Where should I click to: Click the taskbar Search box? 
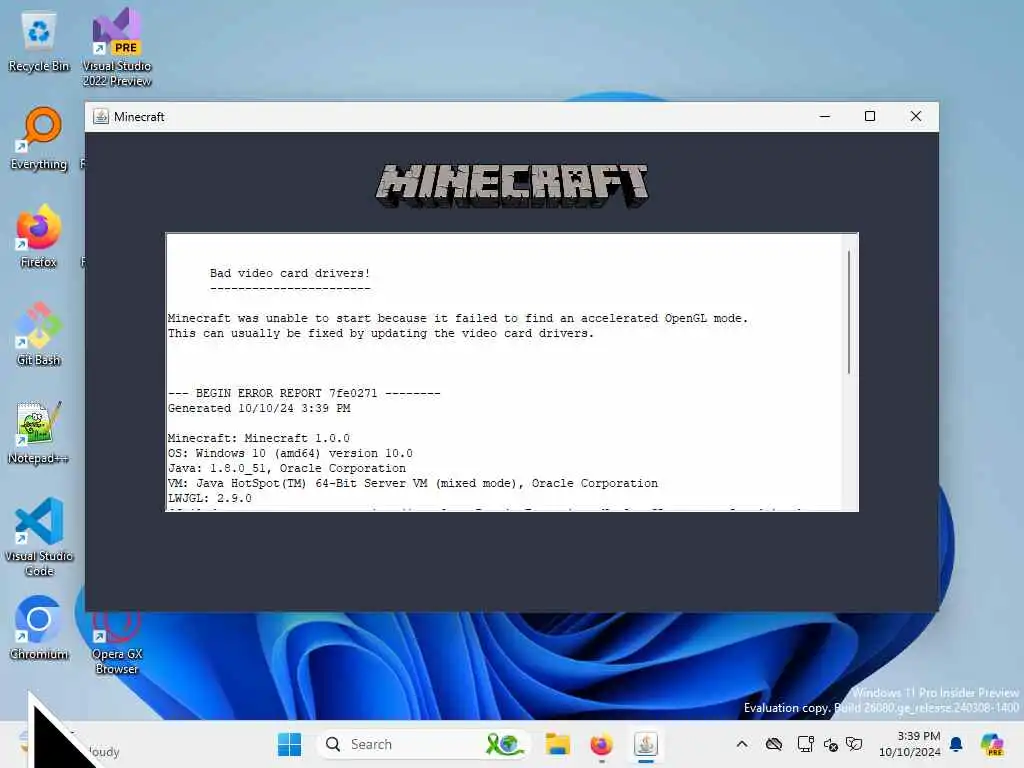pyautogui.click(x=423, y=744)
